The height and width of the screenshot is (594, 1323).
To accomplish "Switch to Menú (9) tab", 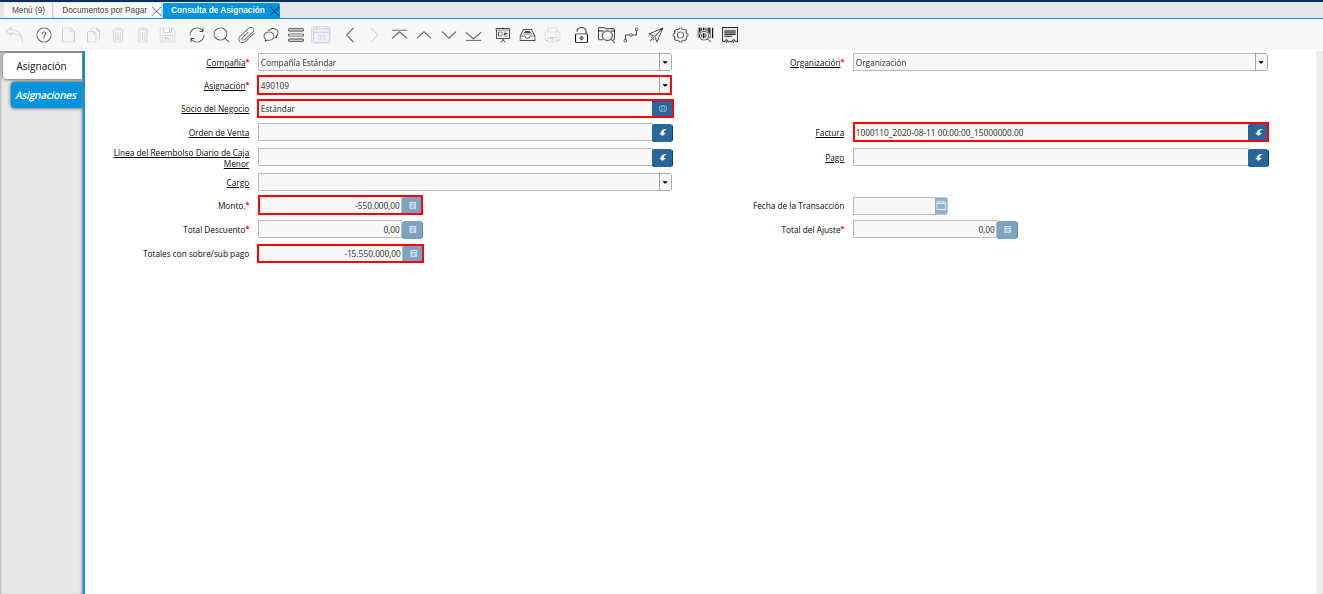I will (x=28, y=10).
